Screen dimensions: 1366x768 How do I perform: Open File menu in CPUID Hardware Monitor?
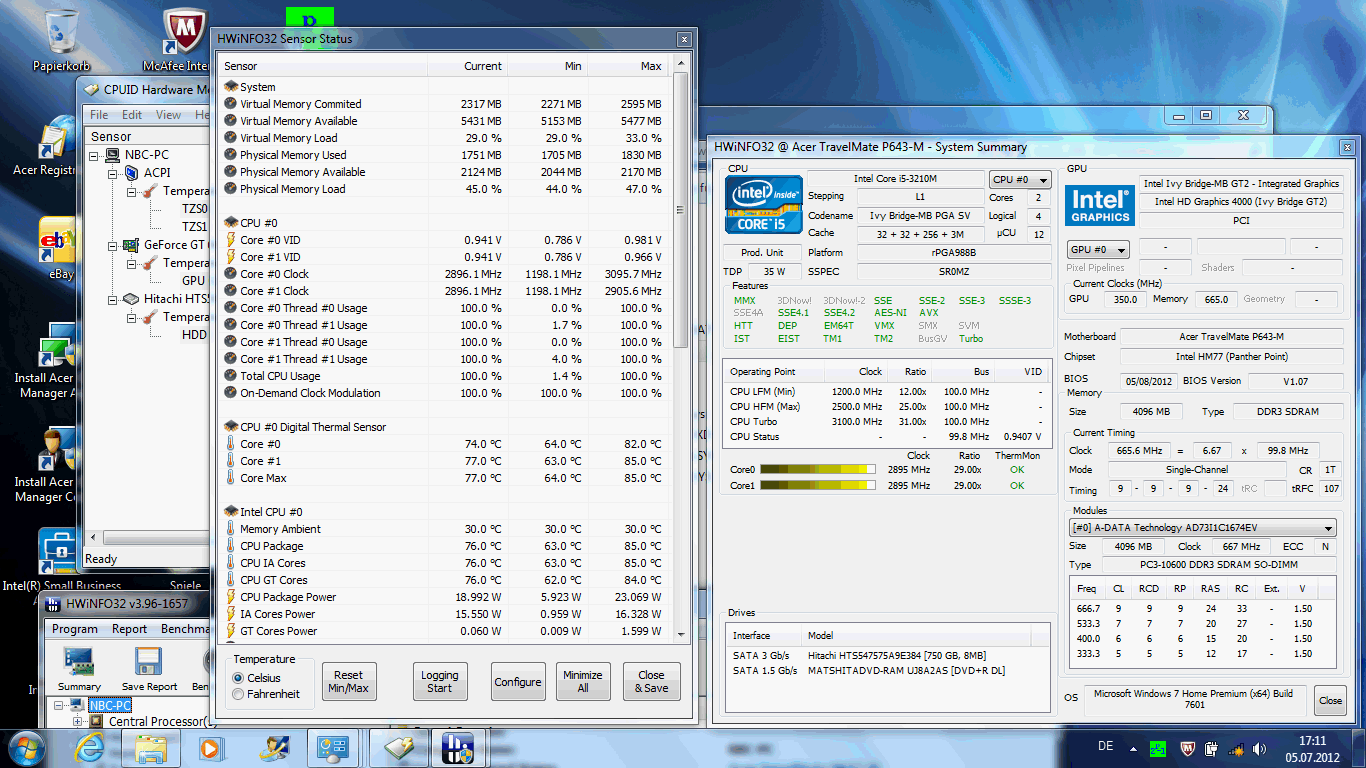coord(100,115)
